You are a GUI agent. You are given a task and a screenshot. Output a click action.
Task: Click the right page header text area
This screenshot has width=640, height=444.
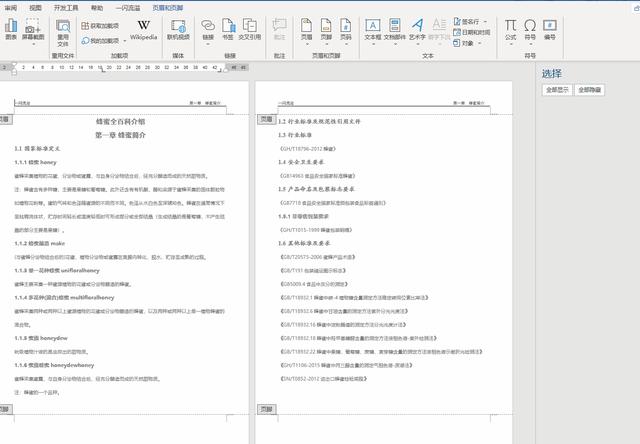[384, 103]
